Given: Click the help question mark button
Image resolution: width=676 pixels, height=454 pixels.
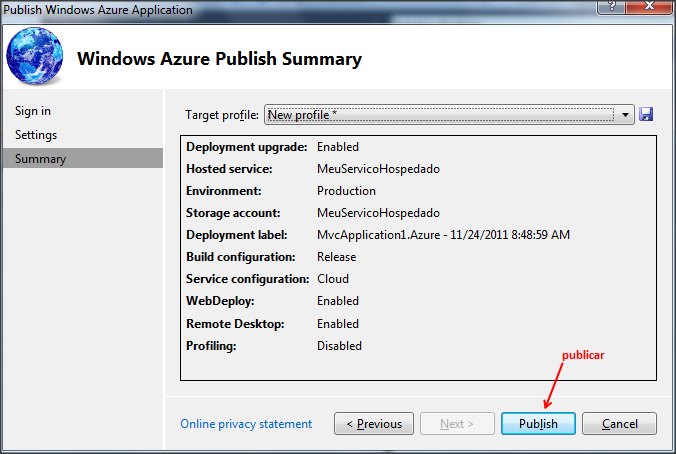Looking at the screenshot, I should pos(611,6).
